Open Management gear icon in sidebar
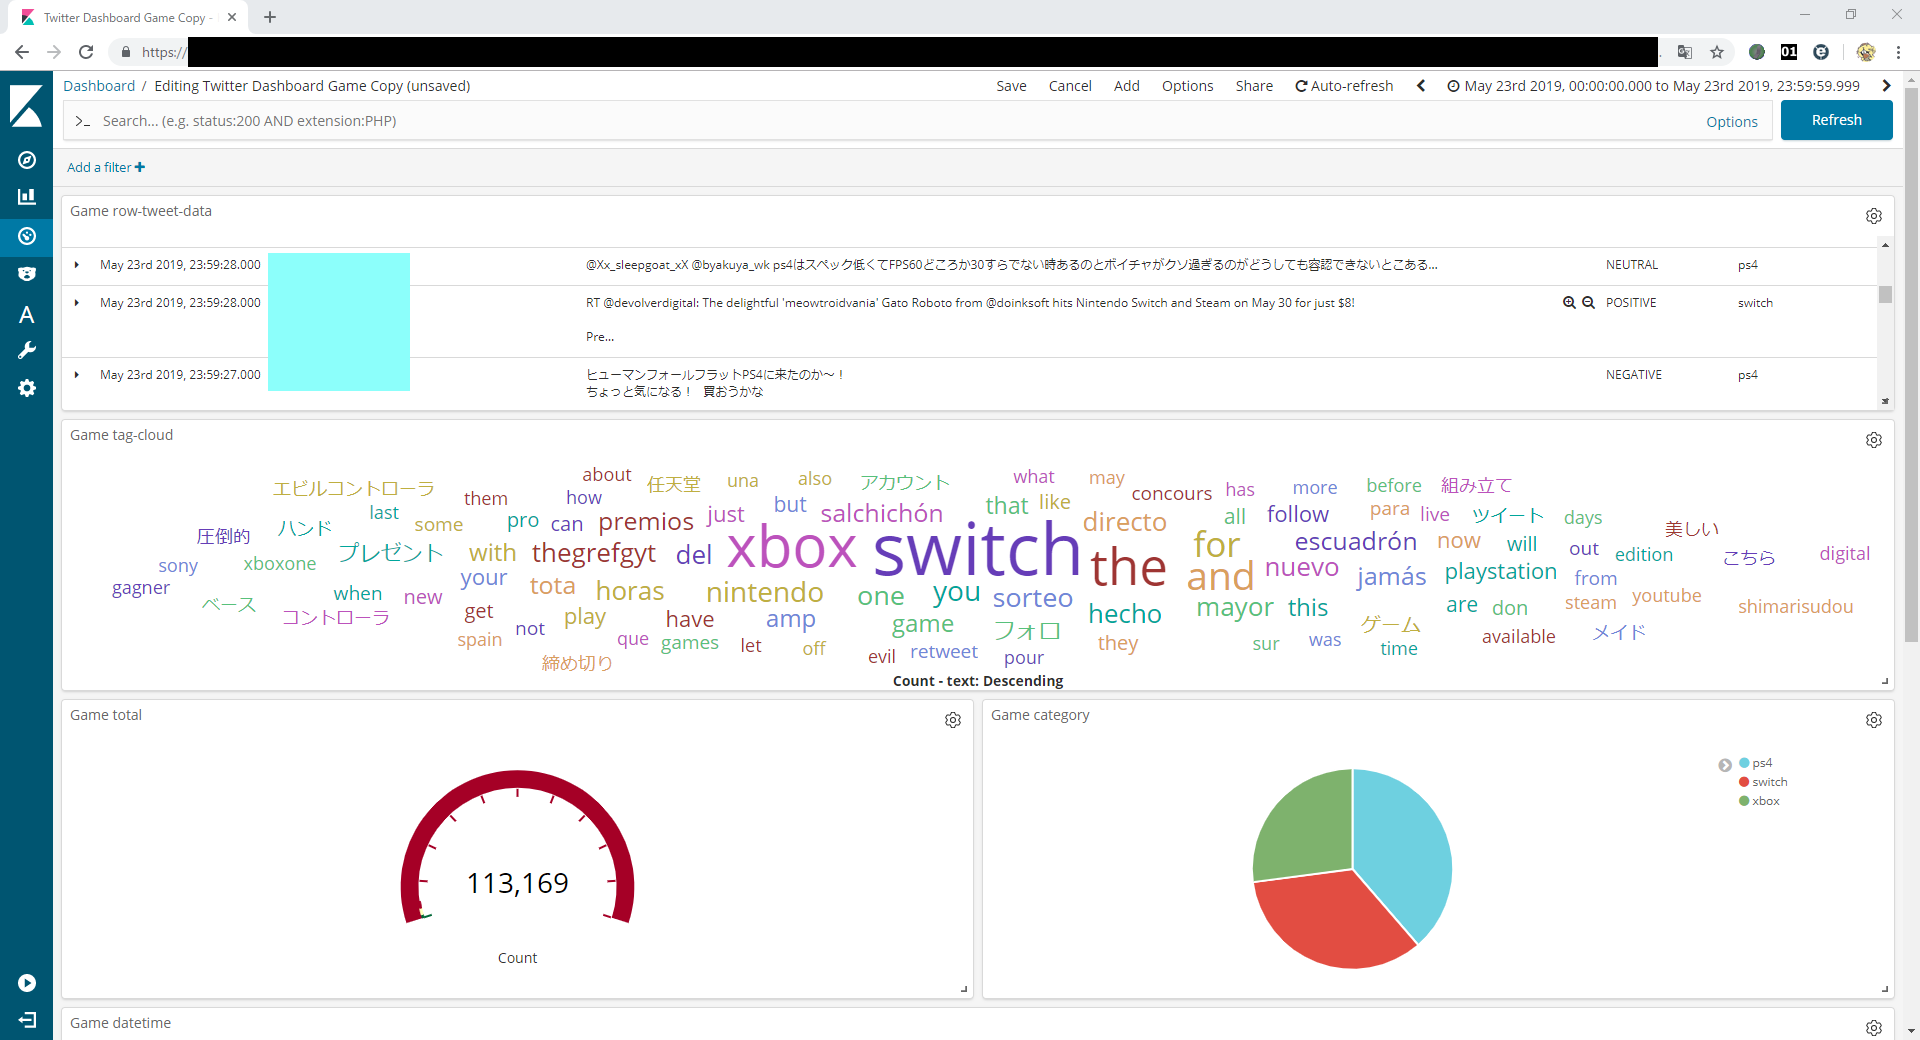Viewport: 1920px width, 1040px height. [27, 388]
